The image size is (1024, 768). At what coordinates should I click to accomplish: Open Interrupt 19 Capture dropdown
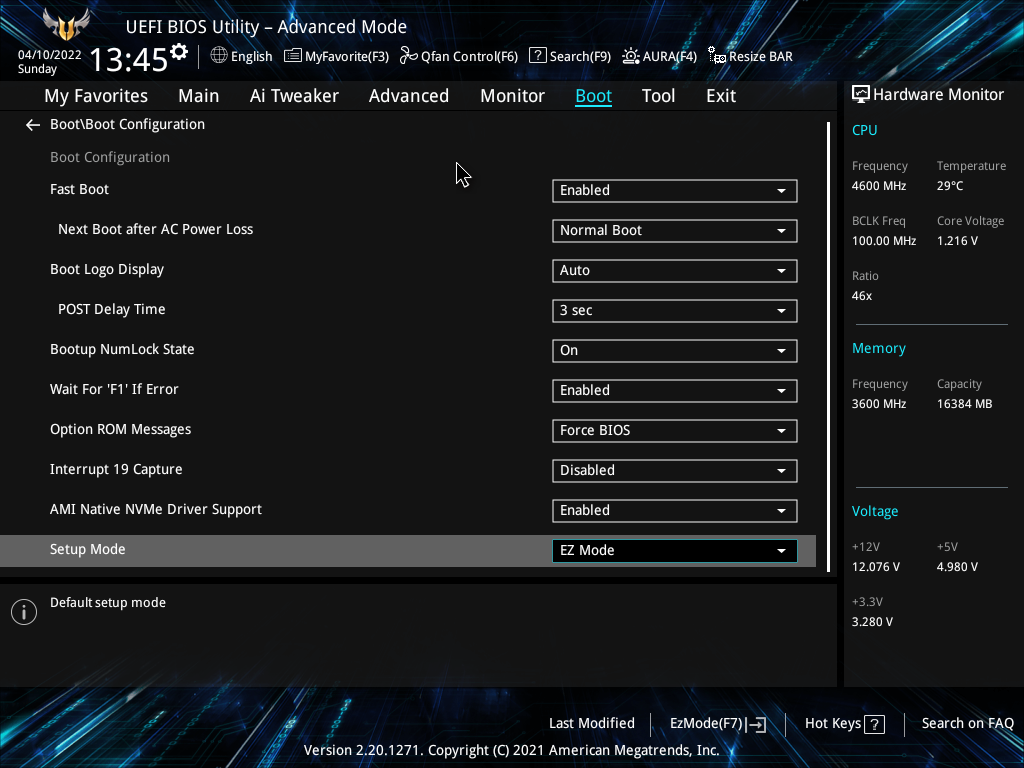[675, 470]
